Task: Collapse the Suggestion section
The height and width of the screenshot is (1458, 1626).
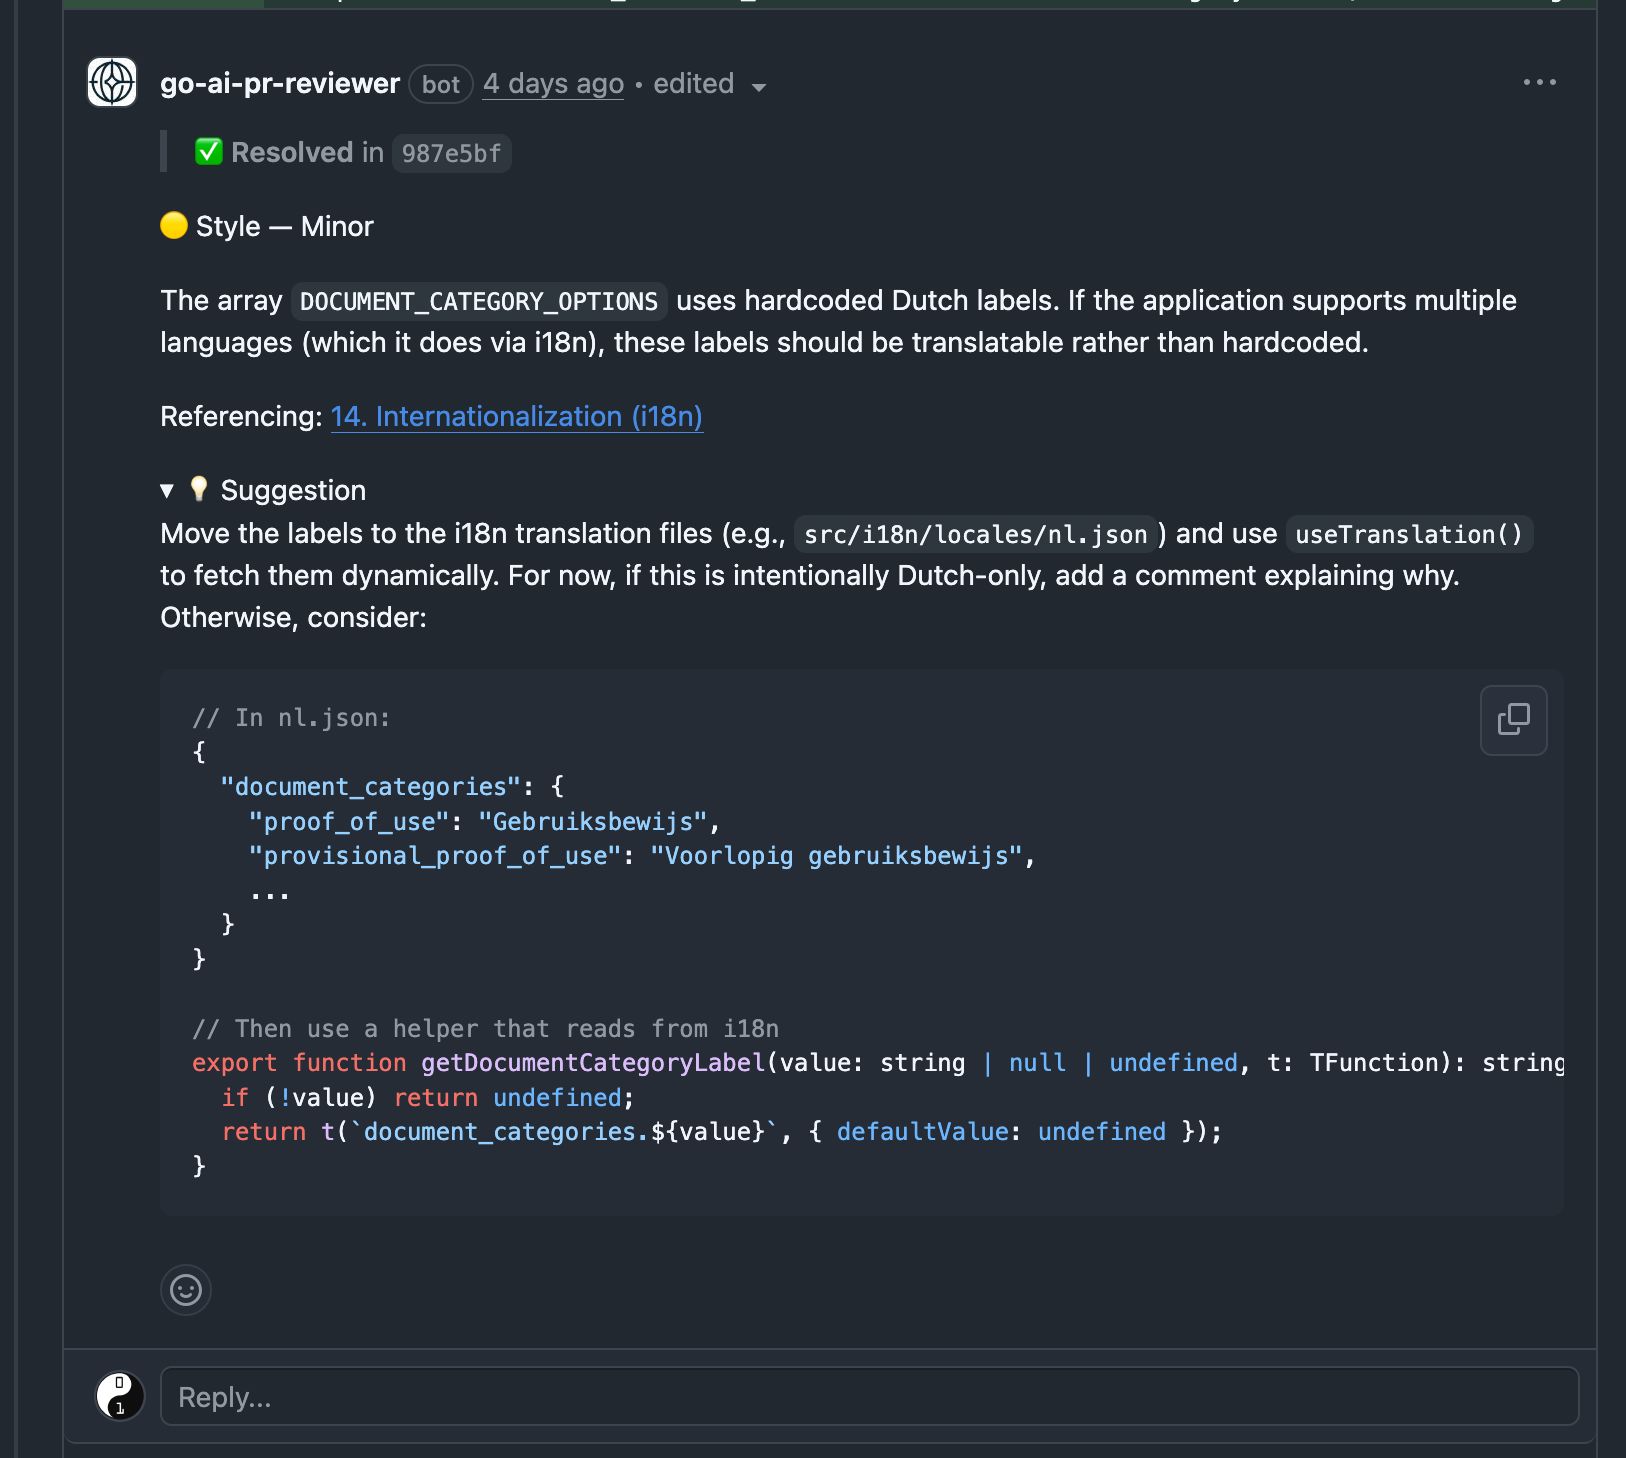Action: coord(166,491)
